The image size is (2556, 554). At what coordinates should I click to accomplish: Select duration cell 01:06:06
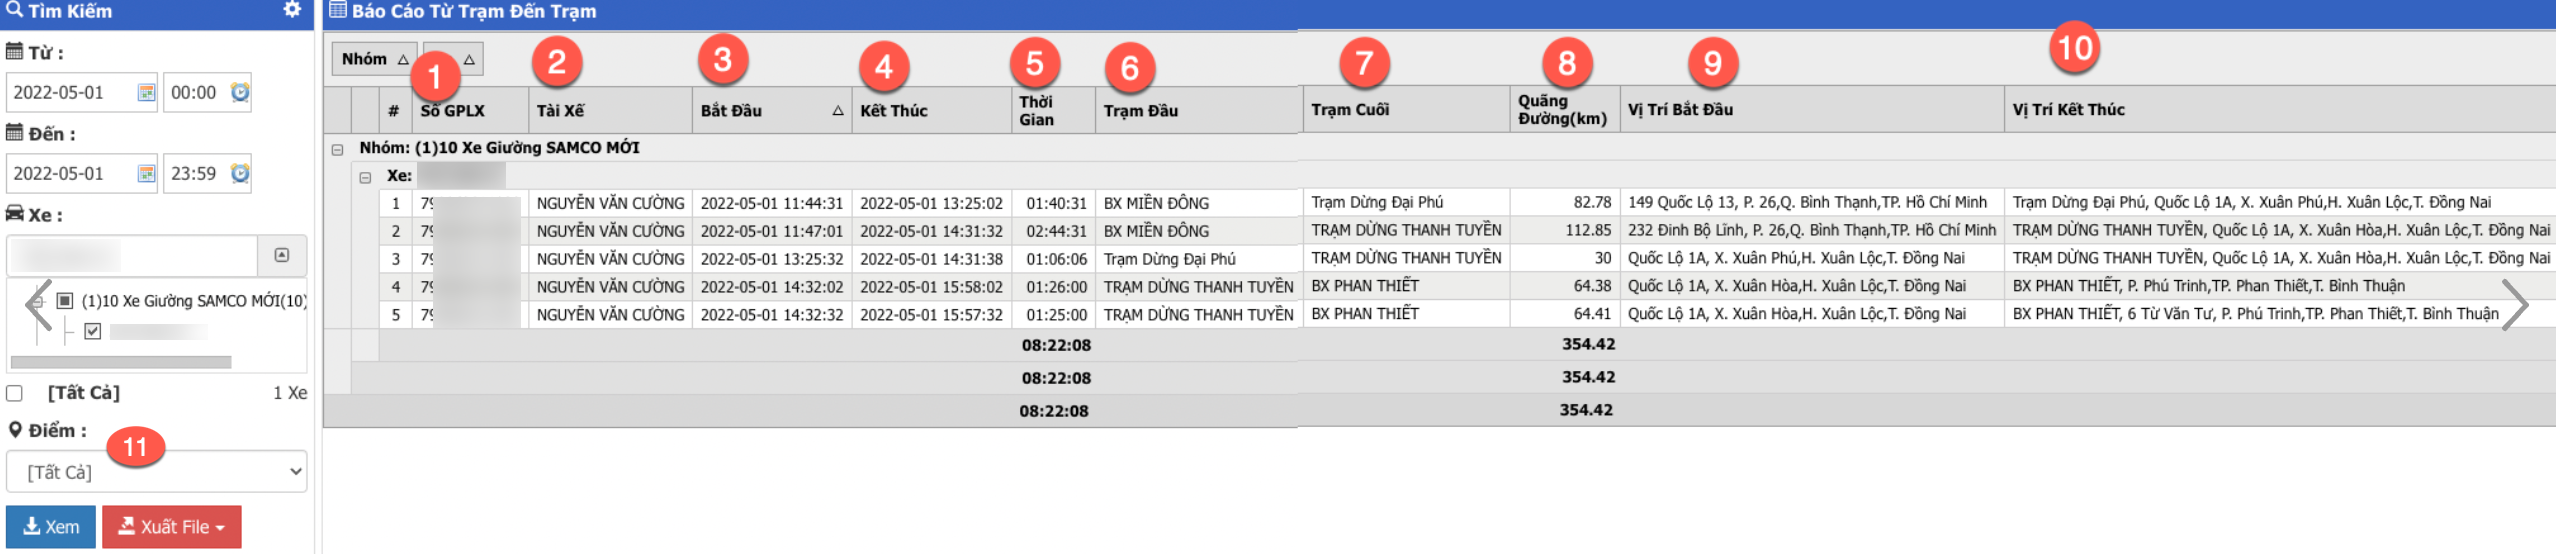(x=1055, y=260)
